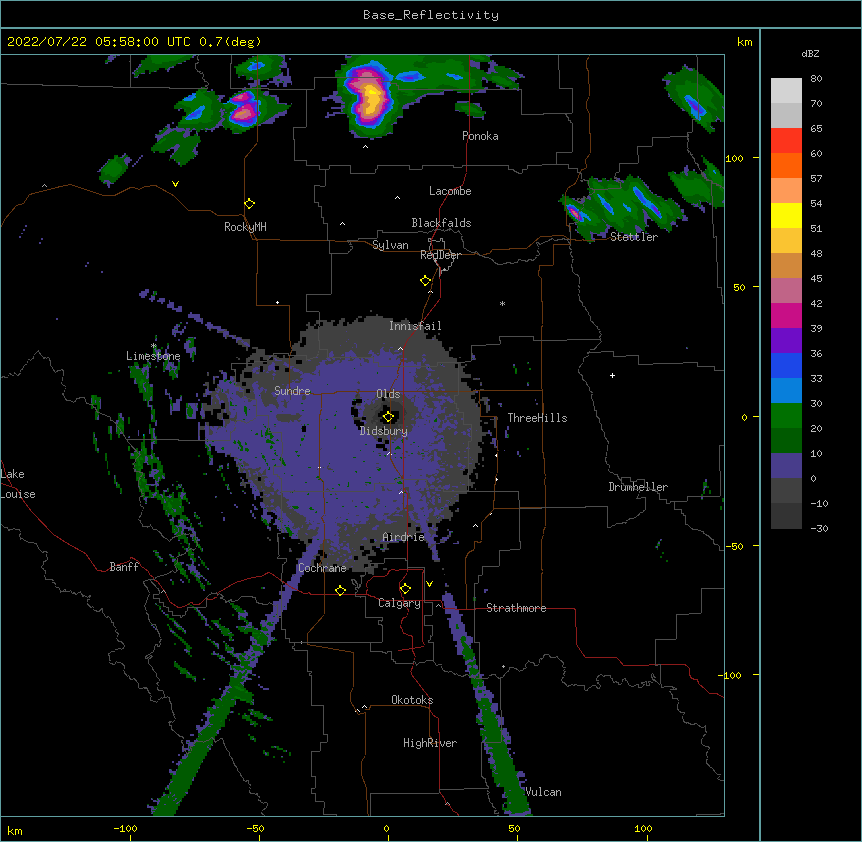Click the Limestone label

click(x=153, y=356)
